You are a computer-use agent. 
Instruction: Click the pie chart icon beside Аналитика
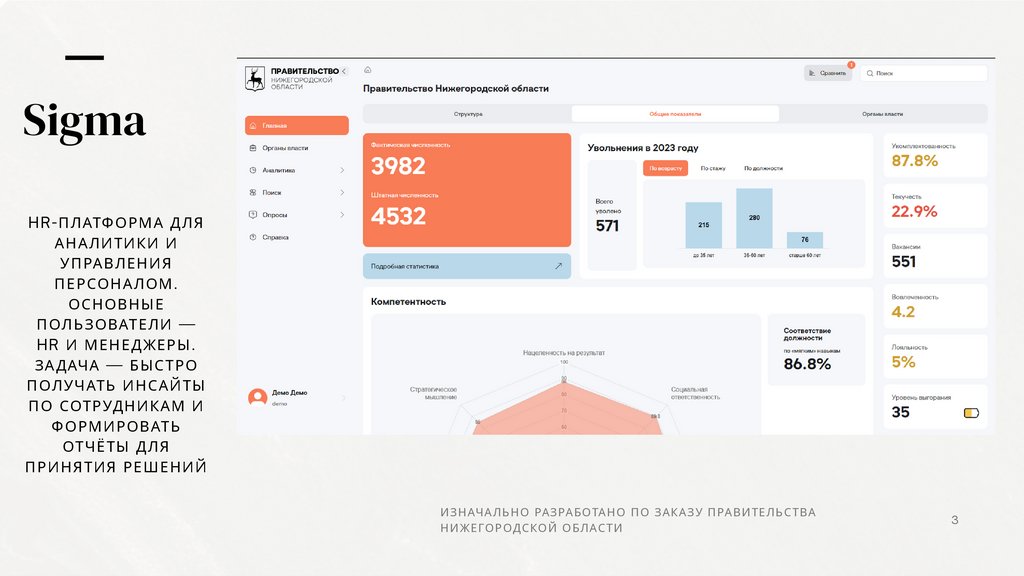[x=253, y=170]
